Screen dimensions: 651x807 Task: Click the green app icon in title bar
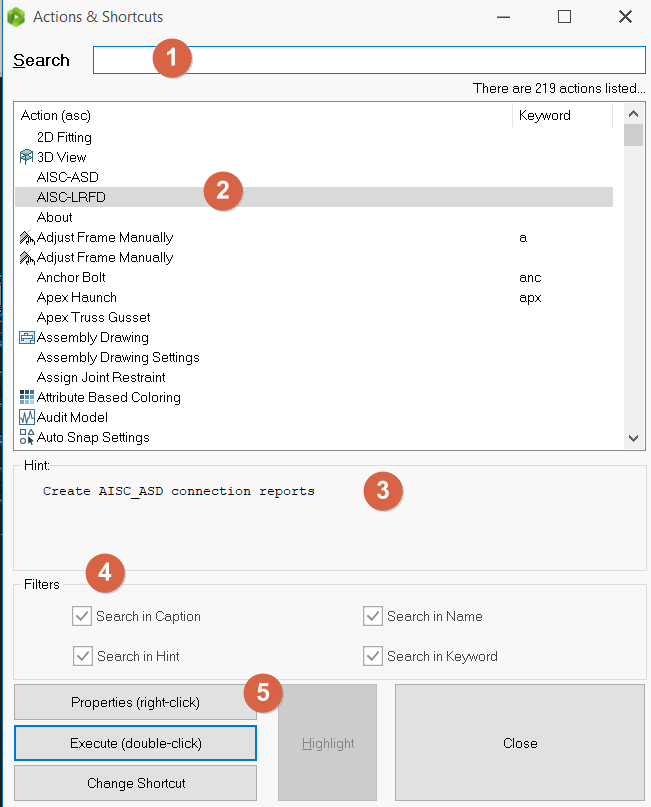[x=15, y=17]
